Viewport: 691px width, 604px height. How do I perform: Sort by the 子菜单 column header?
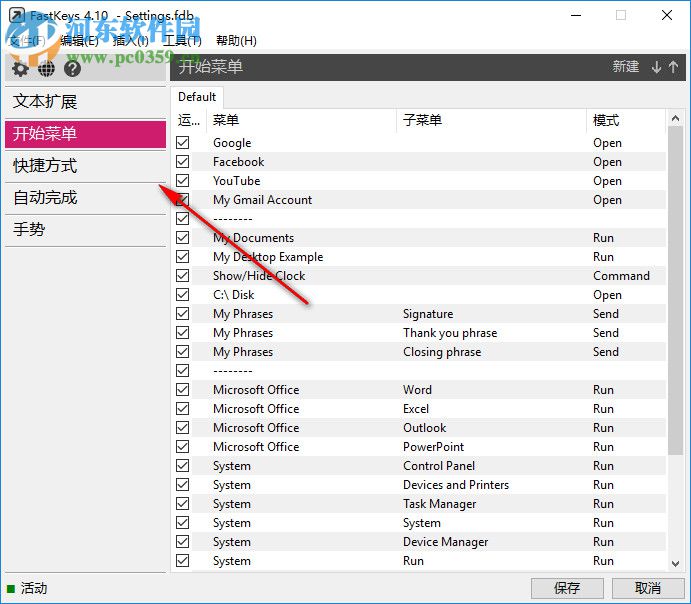click(491, 120)
